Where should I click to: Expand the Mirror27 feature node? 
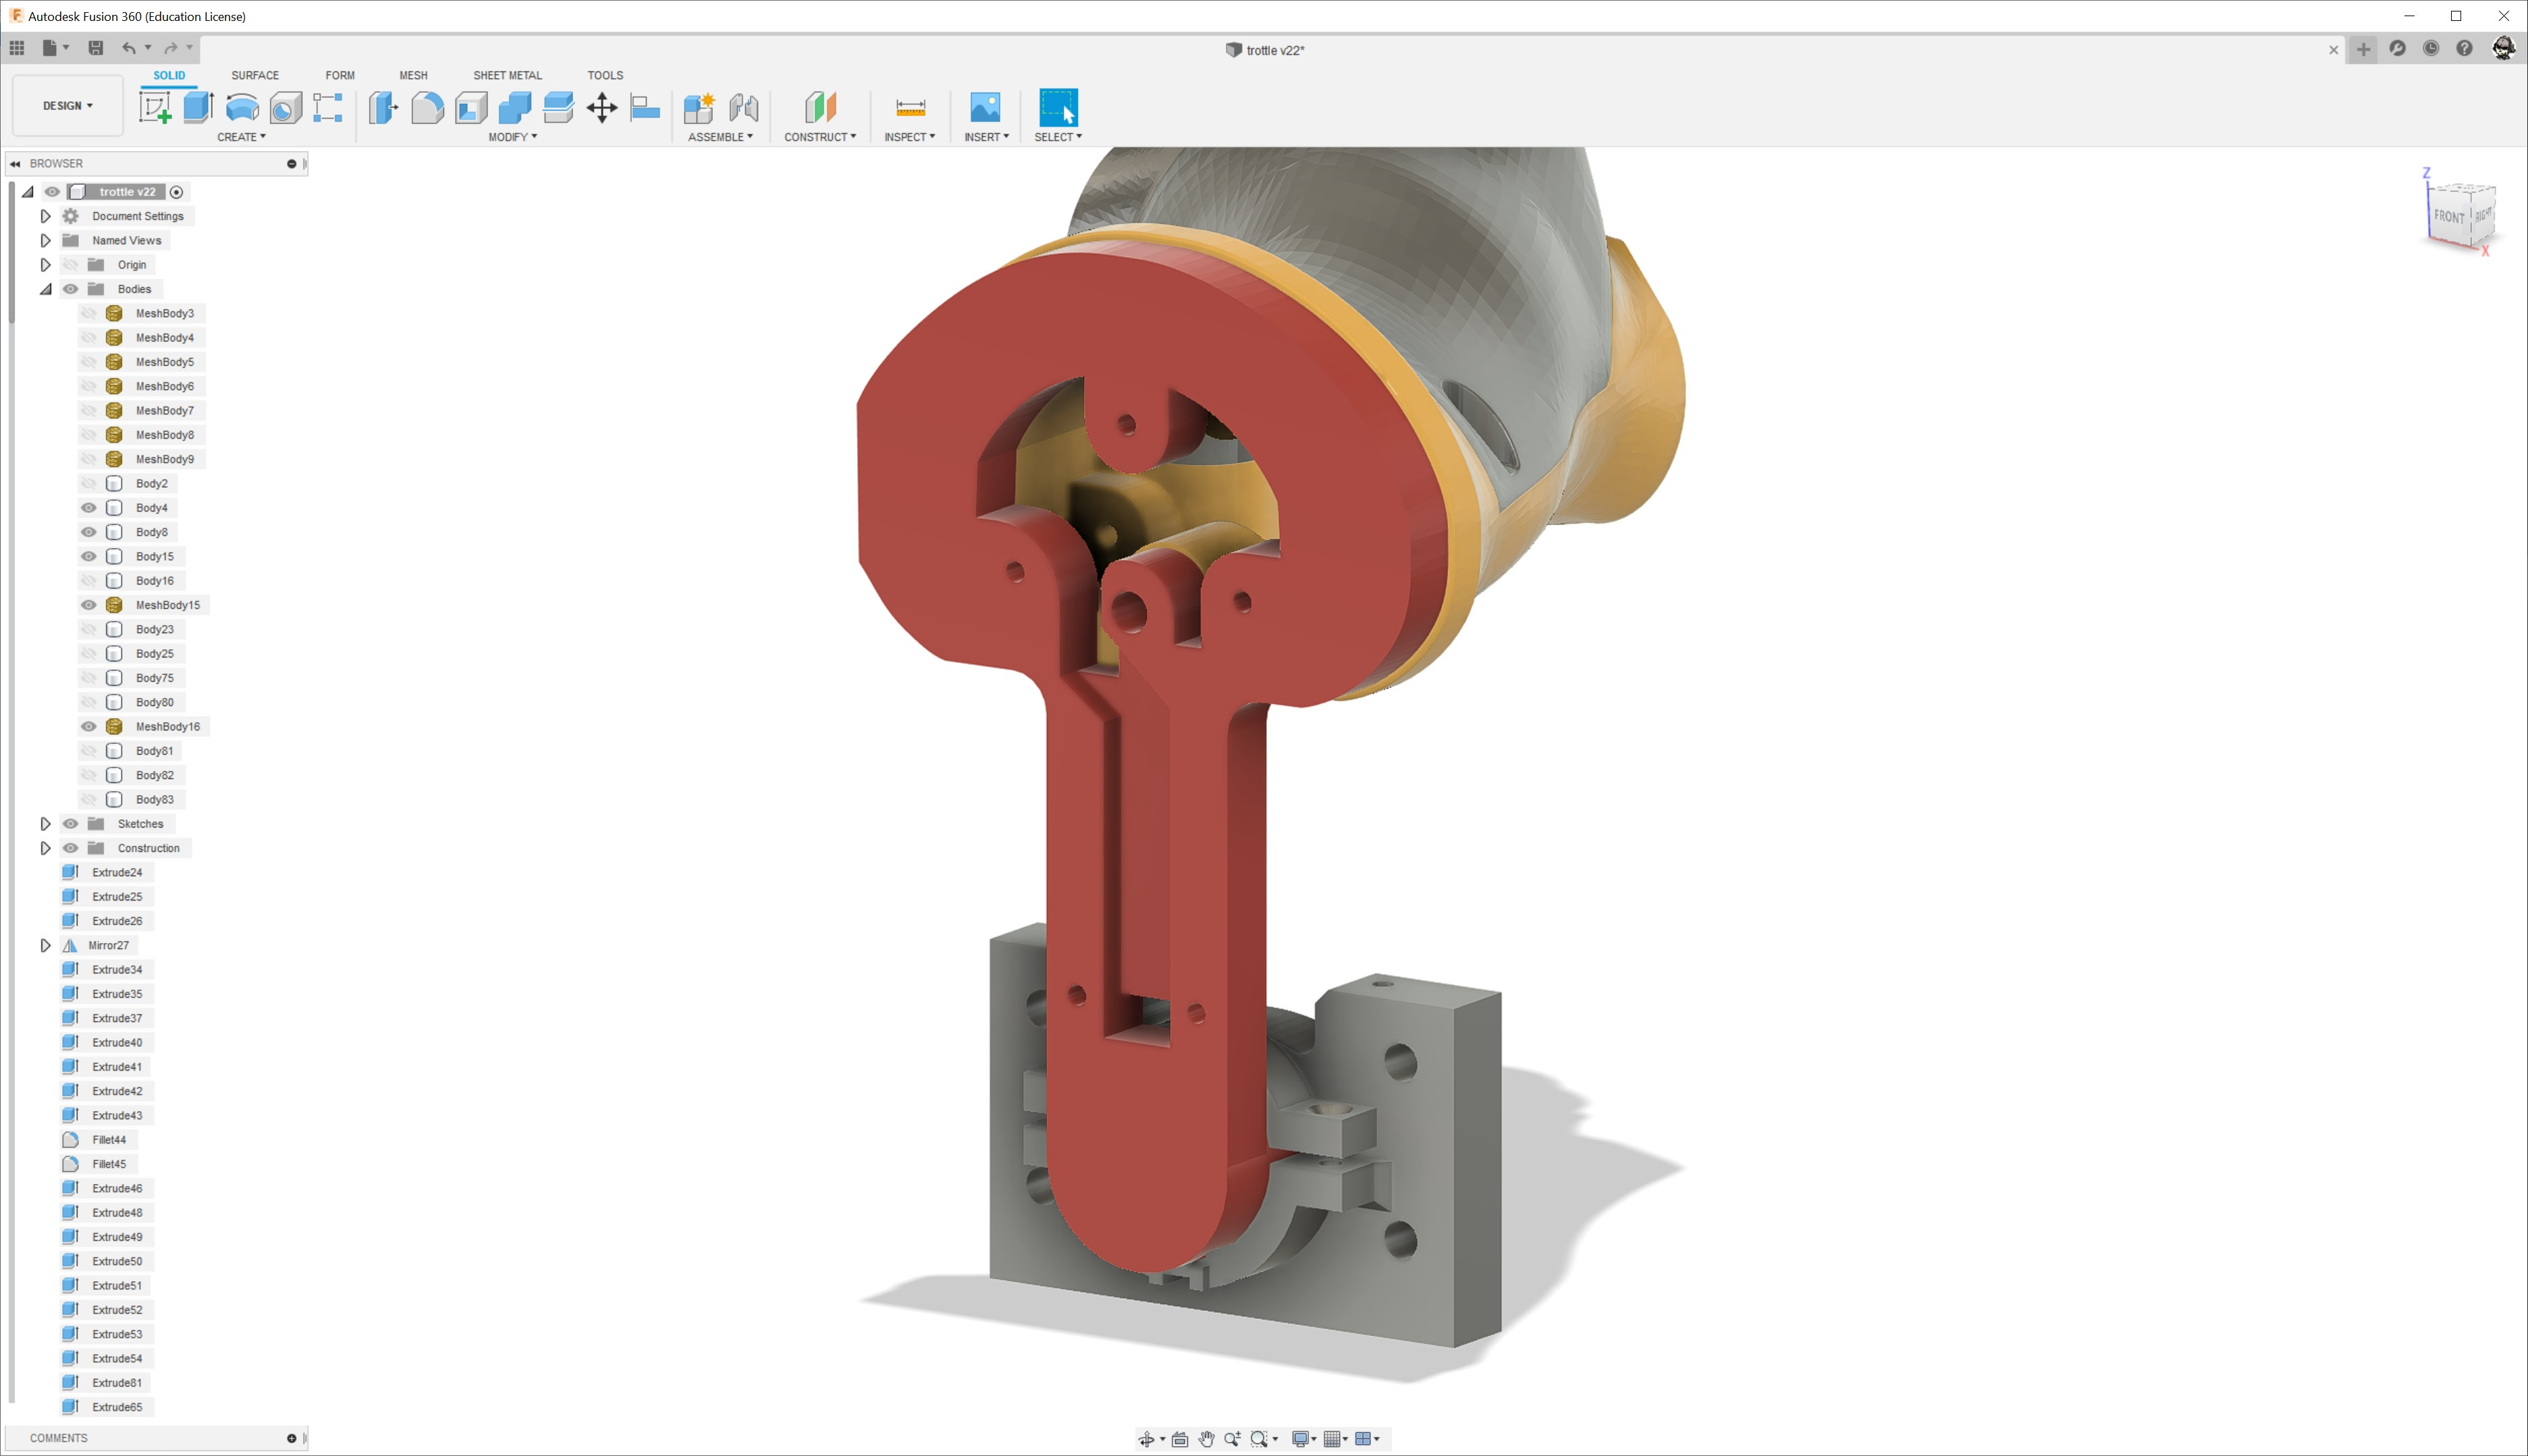tap(45, 945)
